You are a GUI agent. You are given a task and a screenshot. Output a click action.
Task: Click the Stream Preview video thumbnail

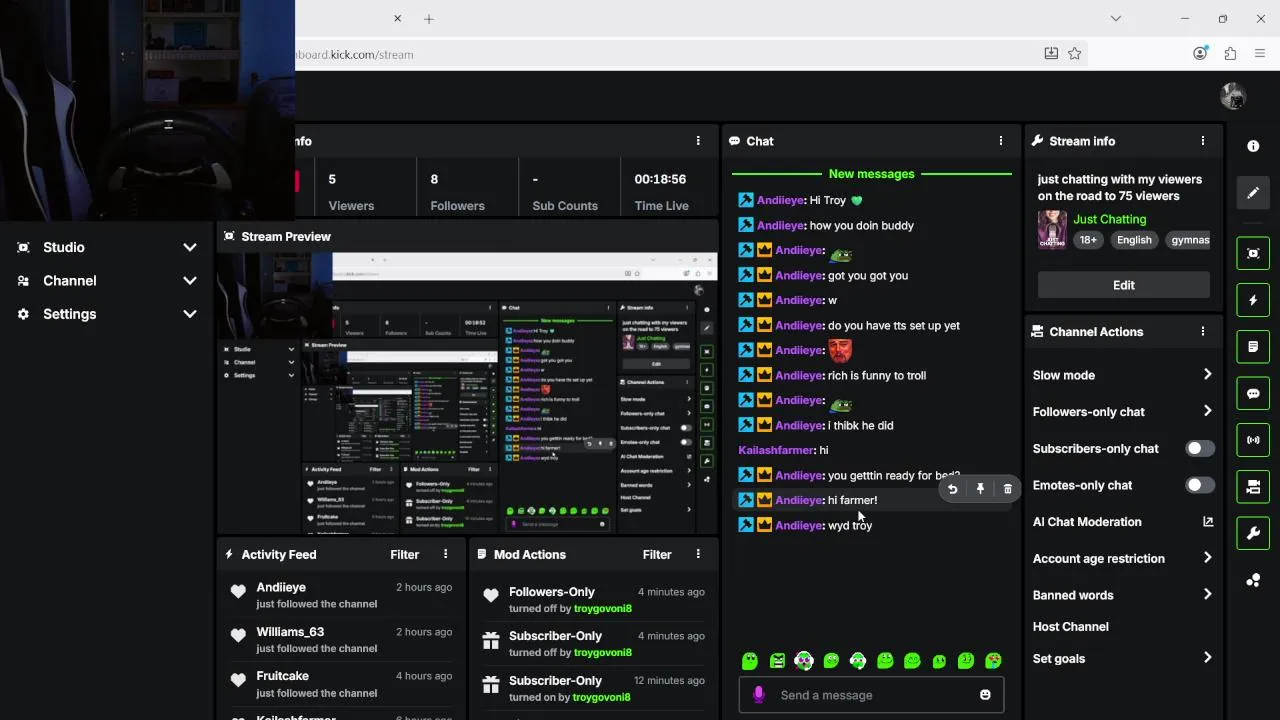pyautogui.click(x=468, y=394)
